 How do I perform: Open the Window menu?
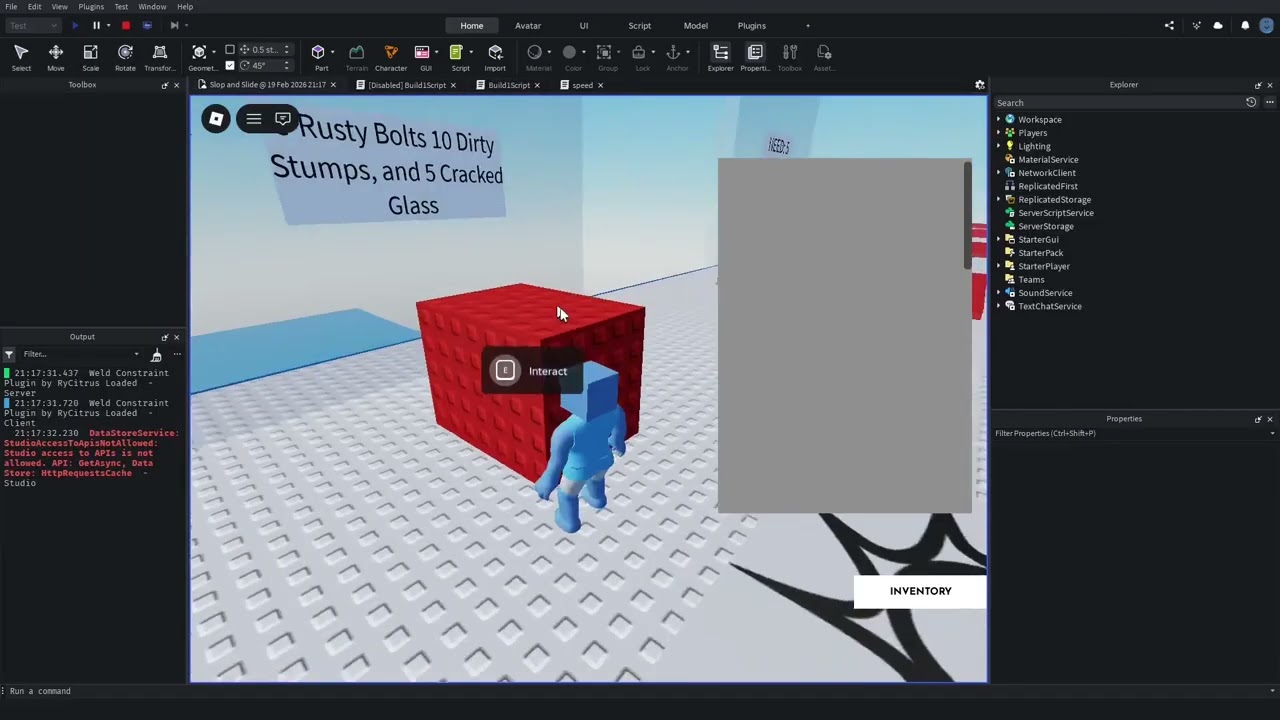[x=152, y=7]
